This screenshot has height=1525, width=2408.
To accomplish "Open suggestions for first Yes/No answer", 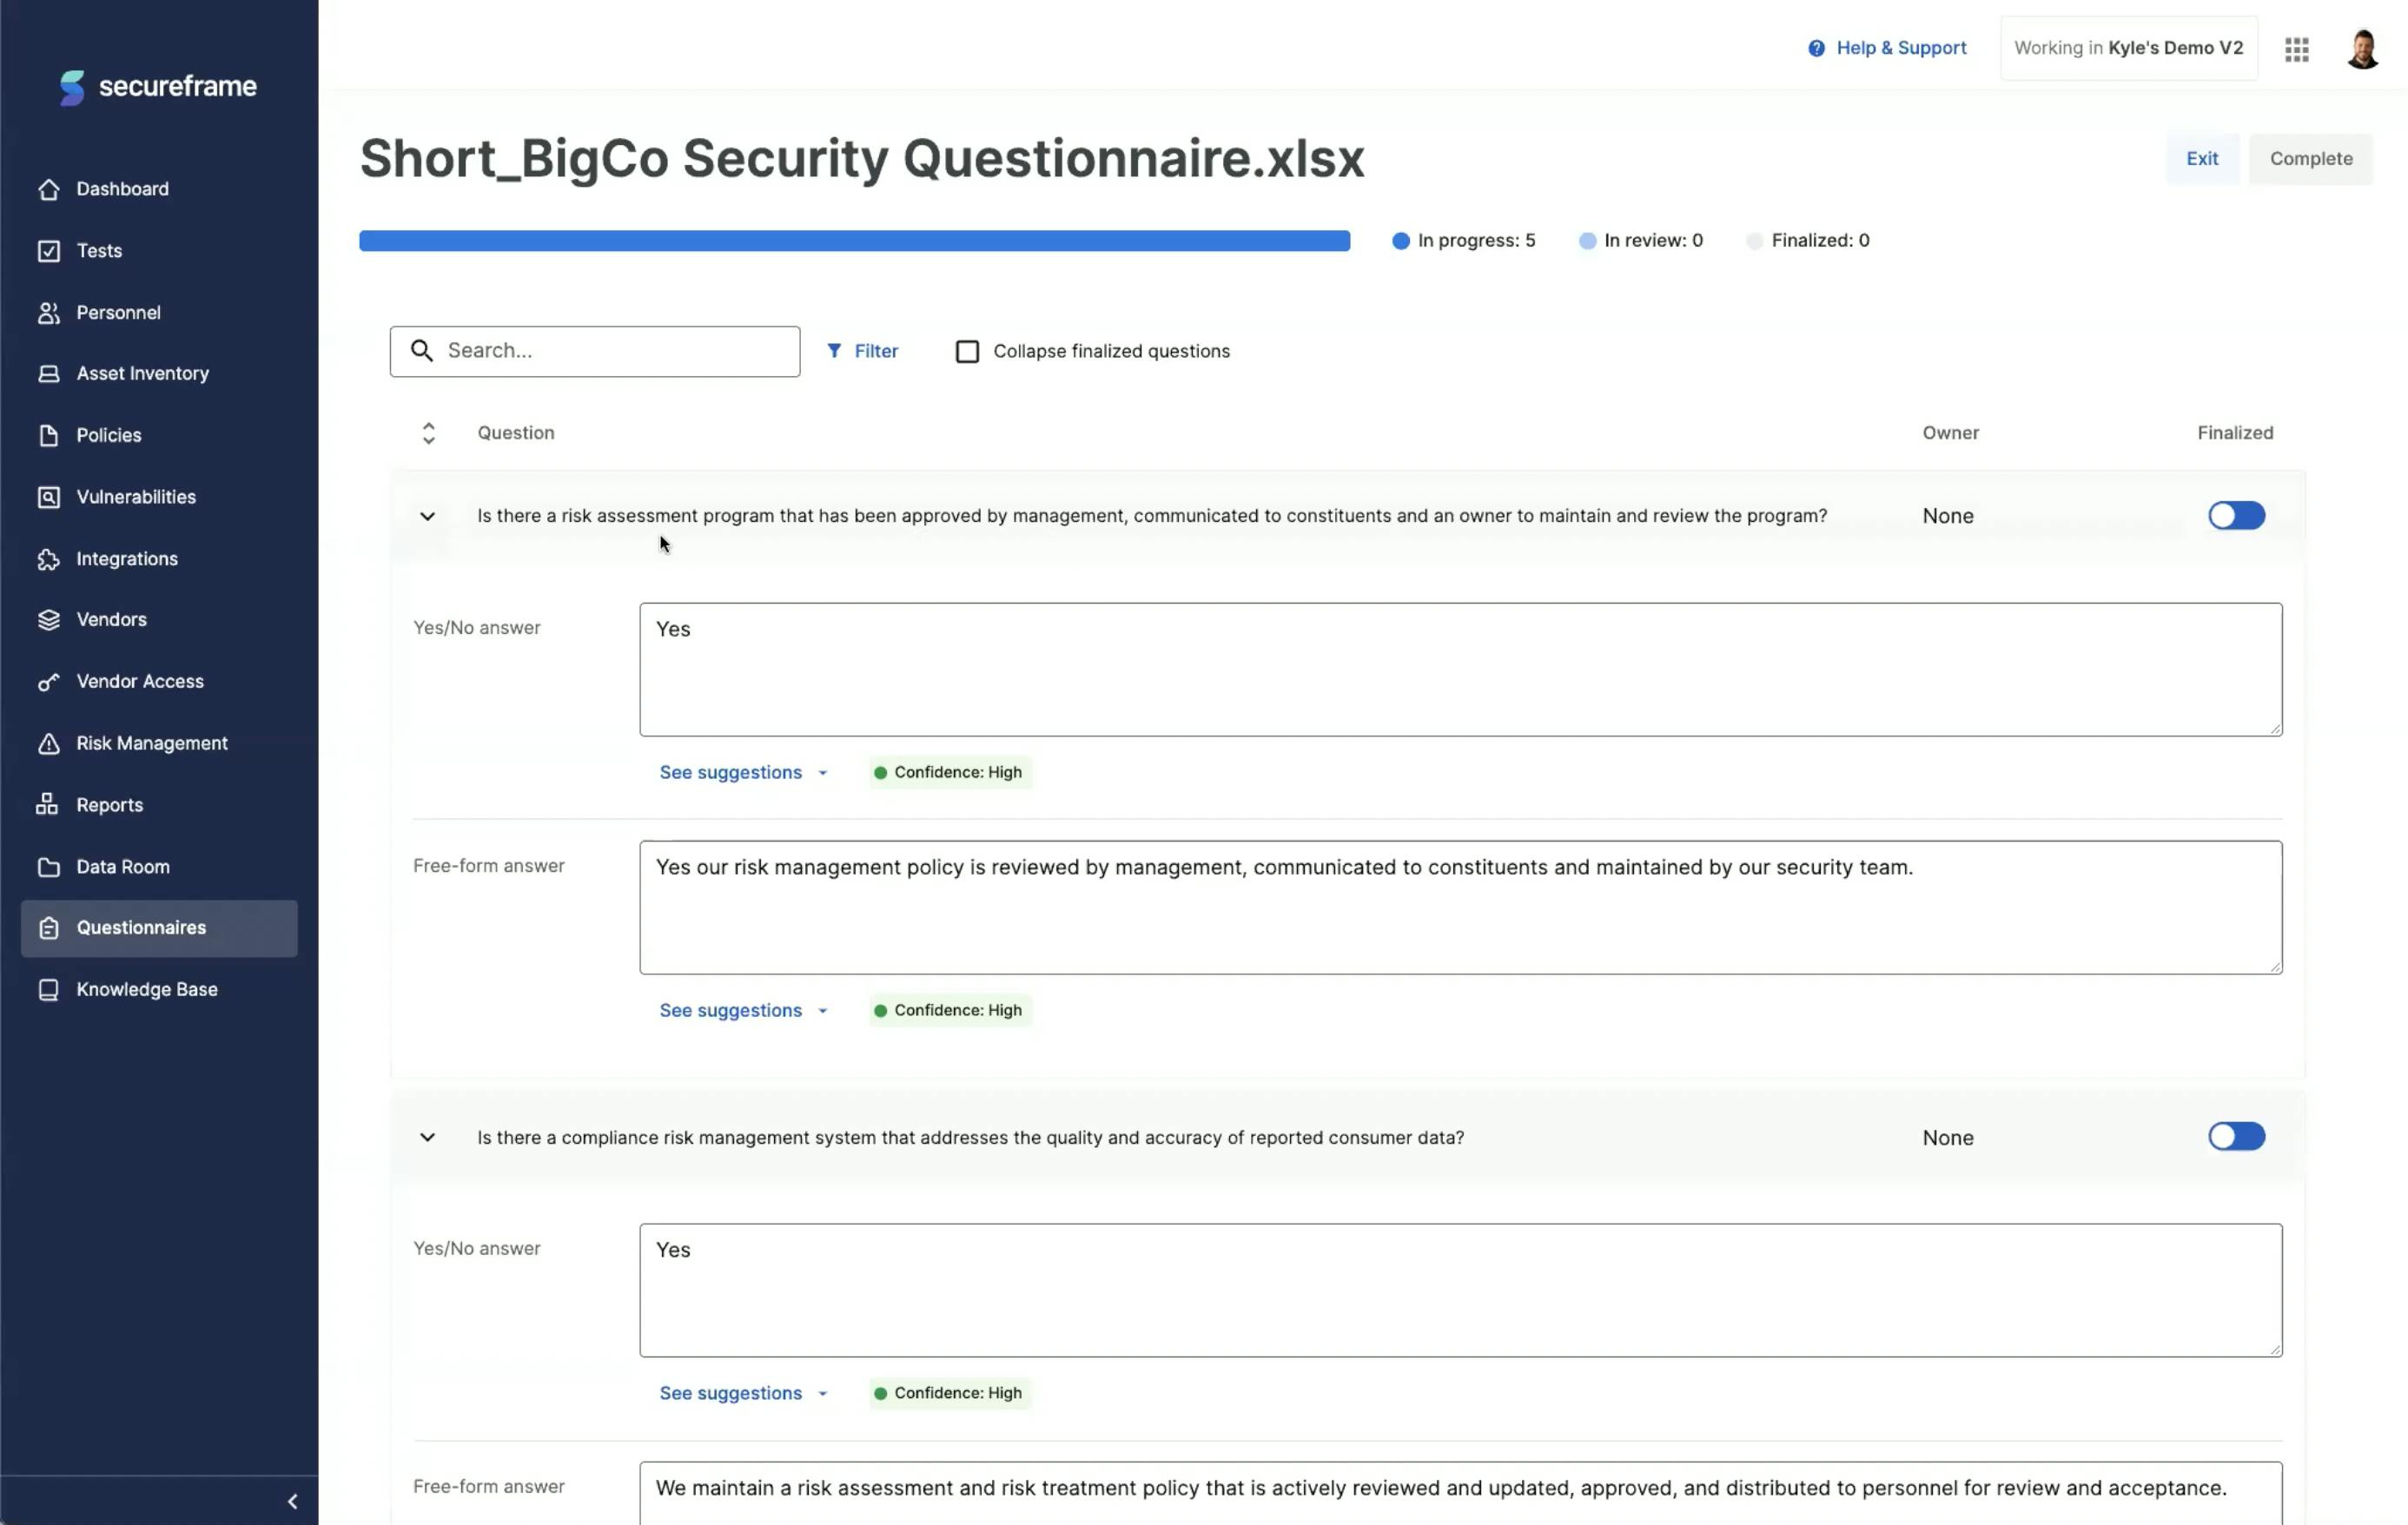I will coord(743,773).
